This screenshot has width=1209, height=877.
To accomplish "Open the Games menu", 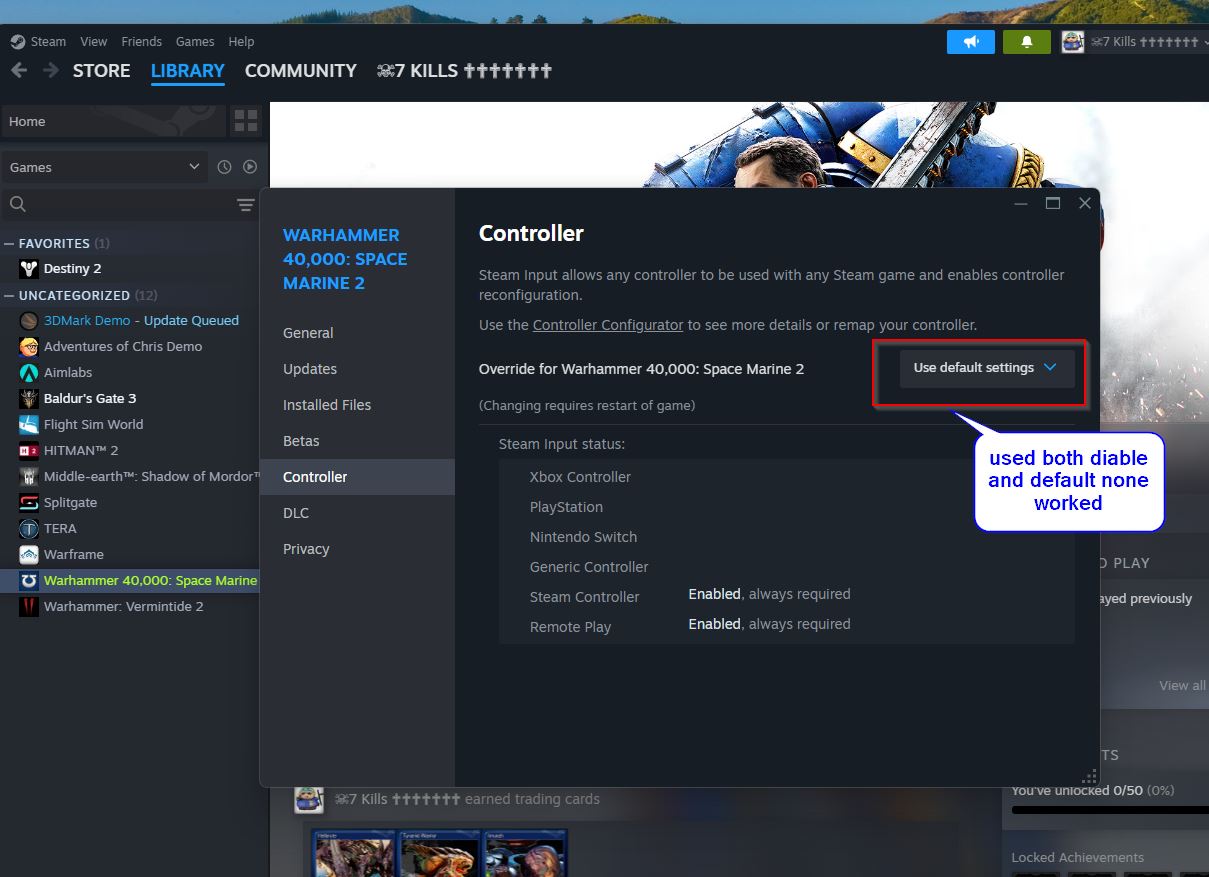I will (195, 42).
